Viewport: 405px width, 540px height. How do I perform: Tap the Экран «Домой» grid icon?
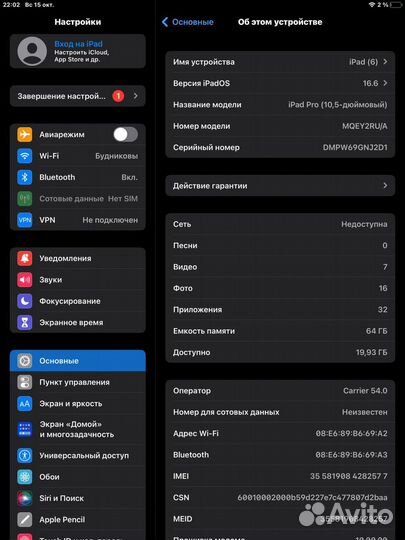25,429
